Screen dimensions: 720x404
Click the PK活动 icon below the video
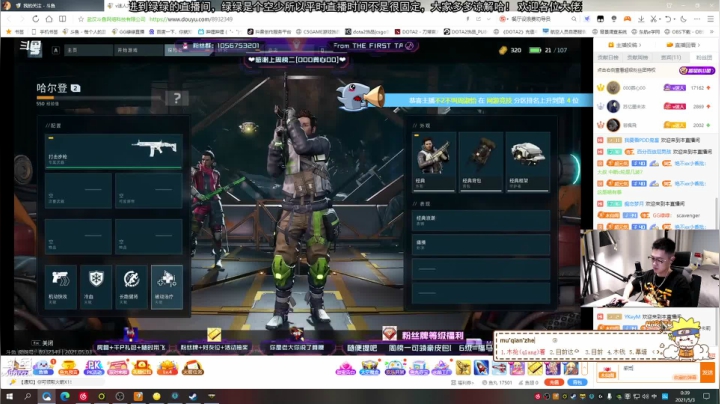pos(94,367)
